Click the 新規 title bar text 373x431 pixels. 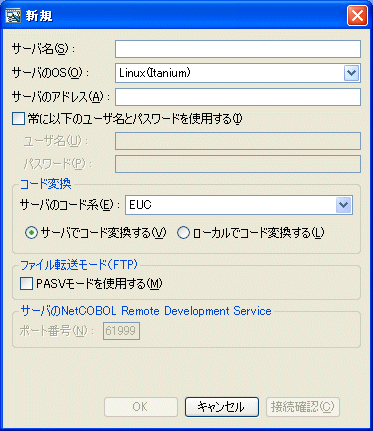(x=39, y=16)
